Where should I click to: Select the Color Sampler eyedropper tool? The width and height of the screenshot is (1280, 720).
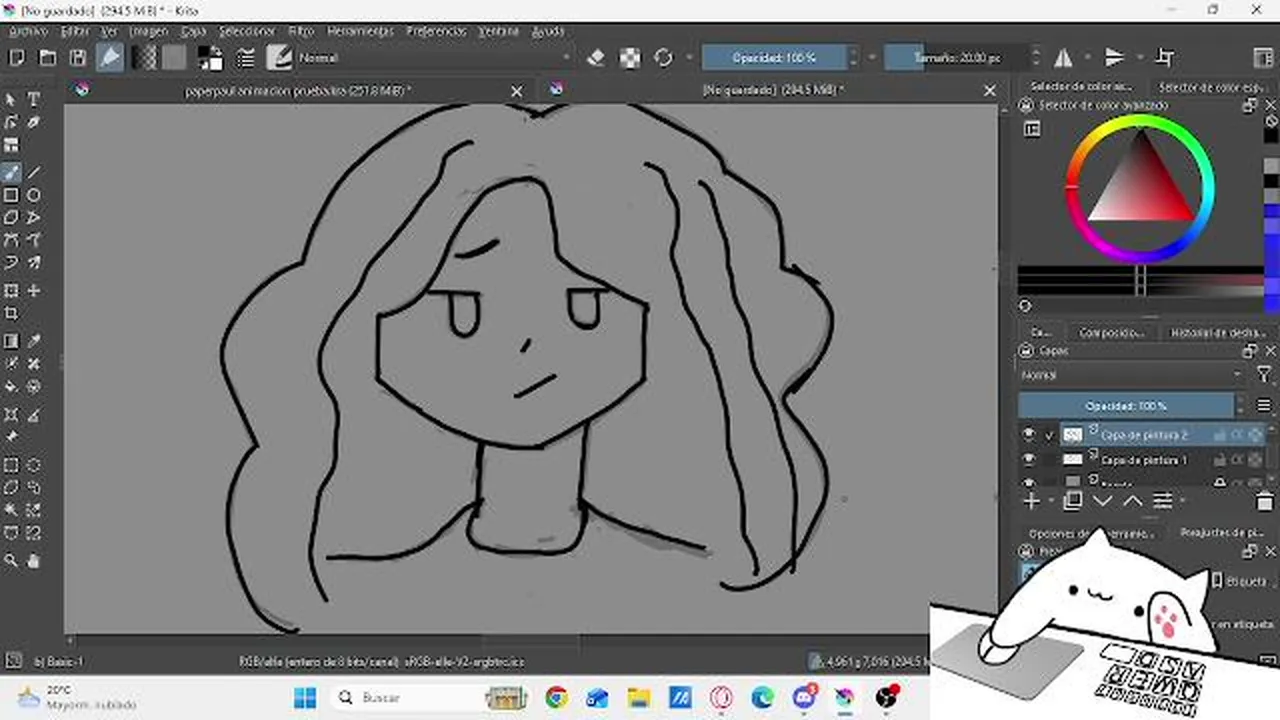pyautogui.click(x=33, y=341)
